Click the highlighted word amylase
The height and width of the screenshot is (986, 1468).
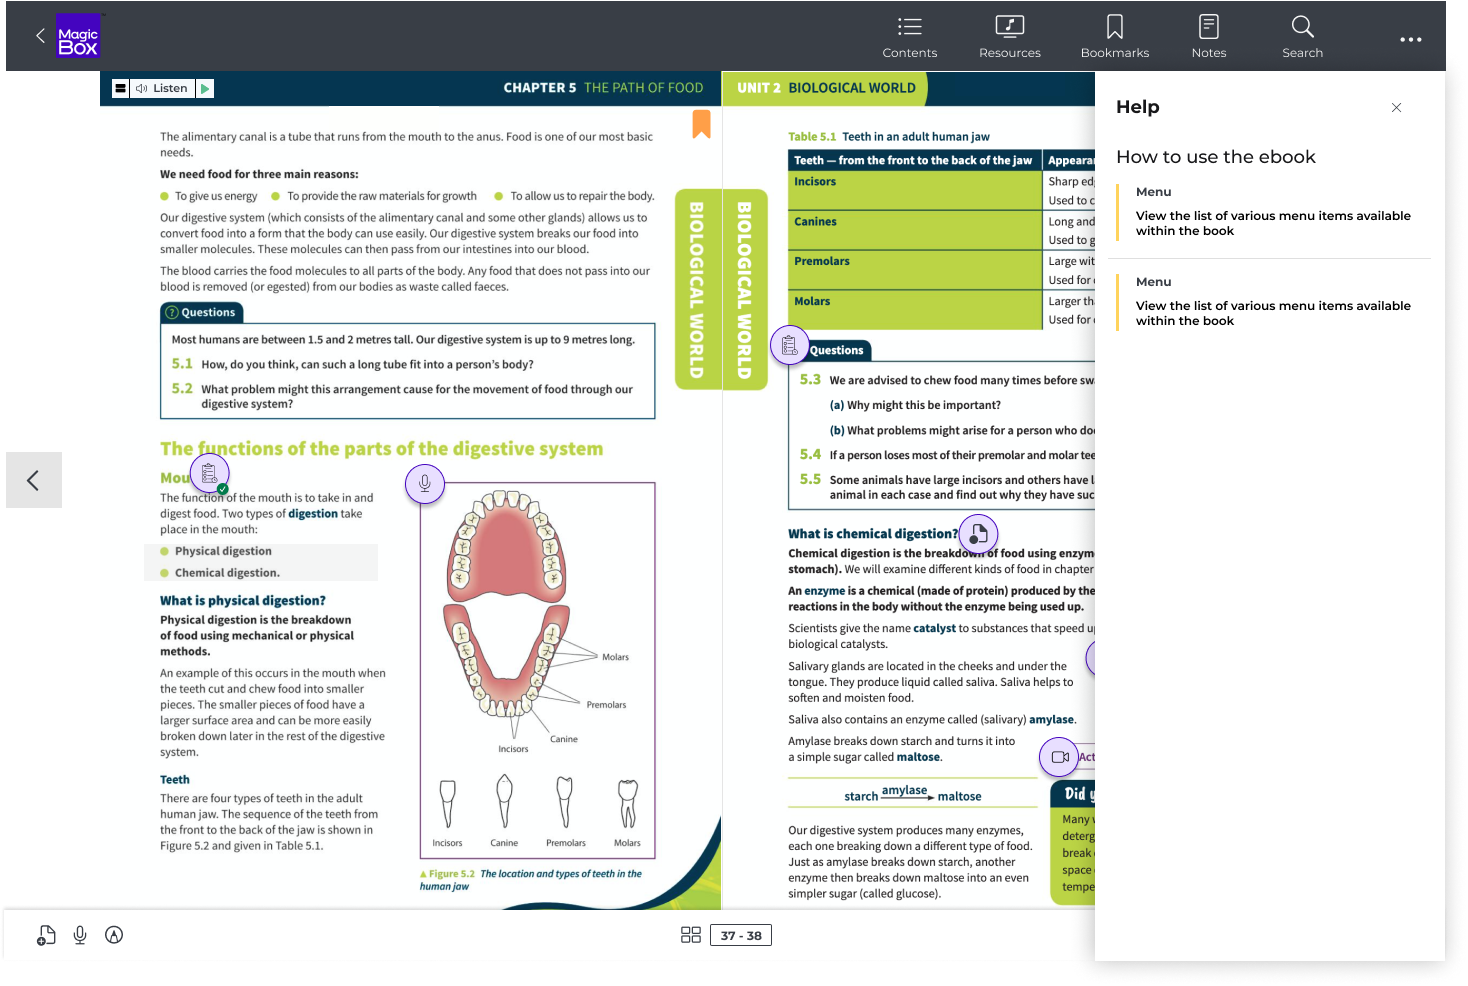click(1052, 720)
